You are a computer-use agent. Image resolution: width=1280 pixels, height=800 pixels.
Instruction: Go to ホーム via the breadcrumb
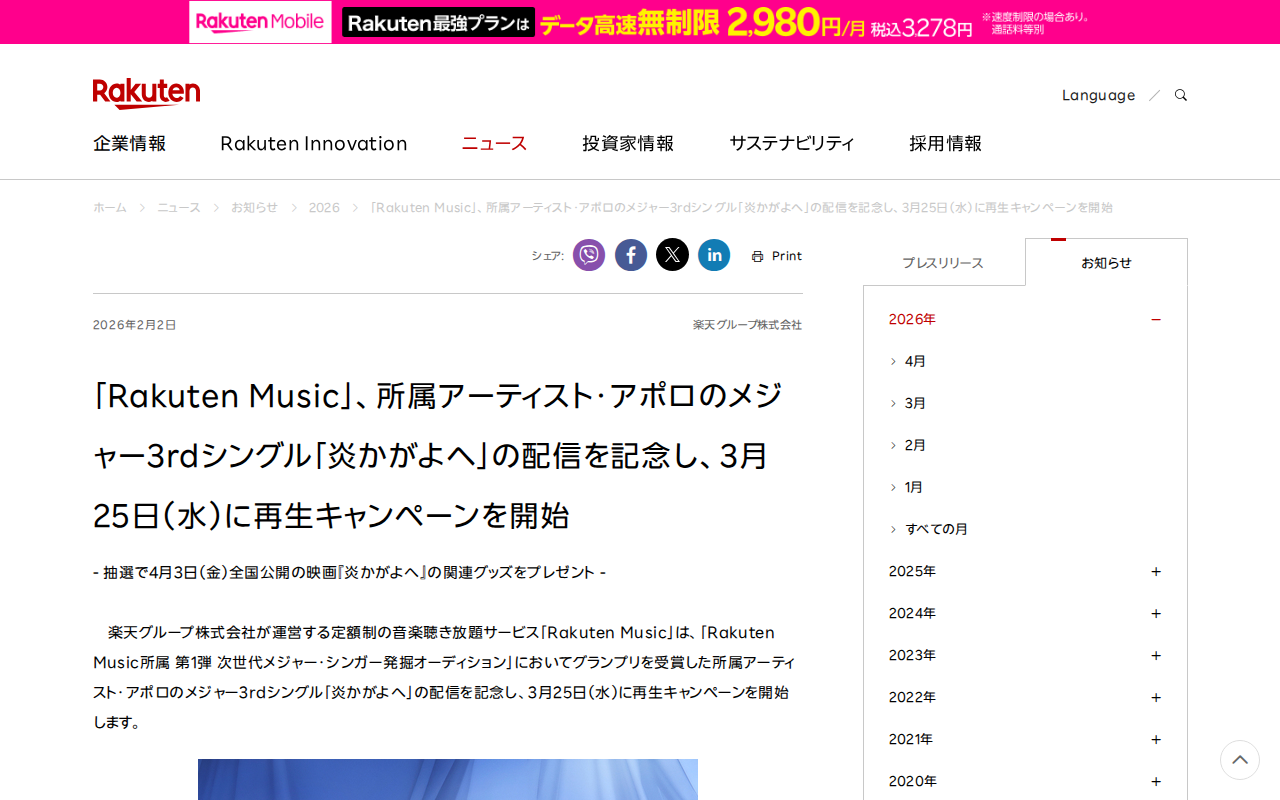pos(110,207)
